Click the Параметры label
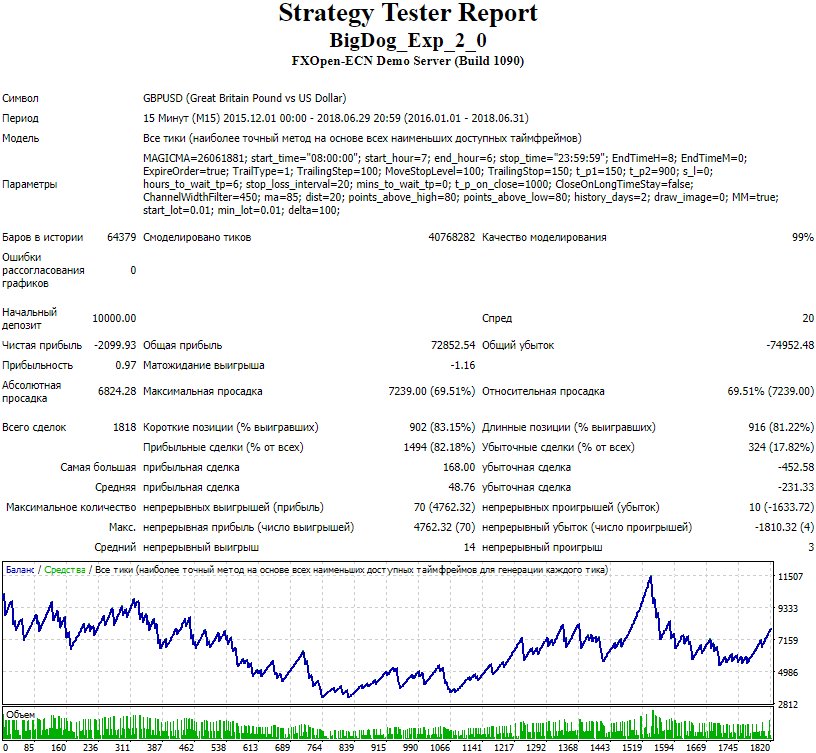Image resolution: width=816 pixels, height=753 pixels. pyautogui.click(x=30, y=184)
